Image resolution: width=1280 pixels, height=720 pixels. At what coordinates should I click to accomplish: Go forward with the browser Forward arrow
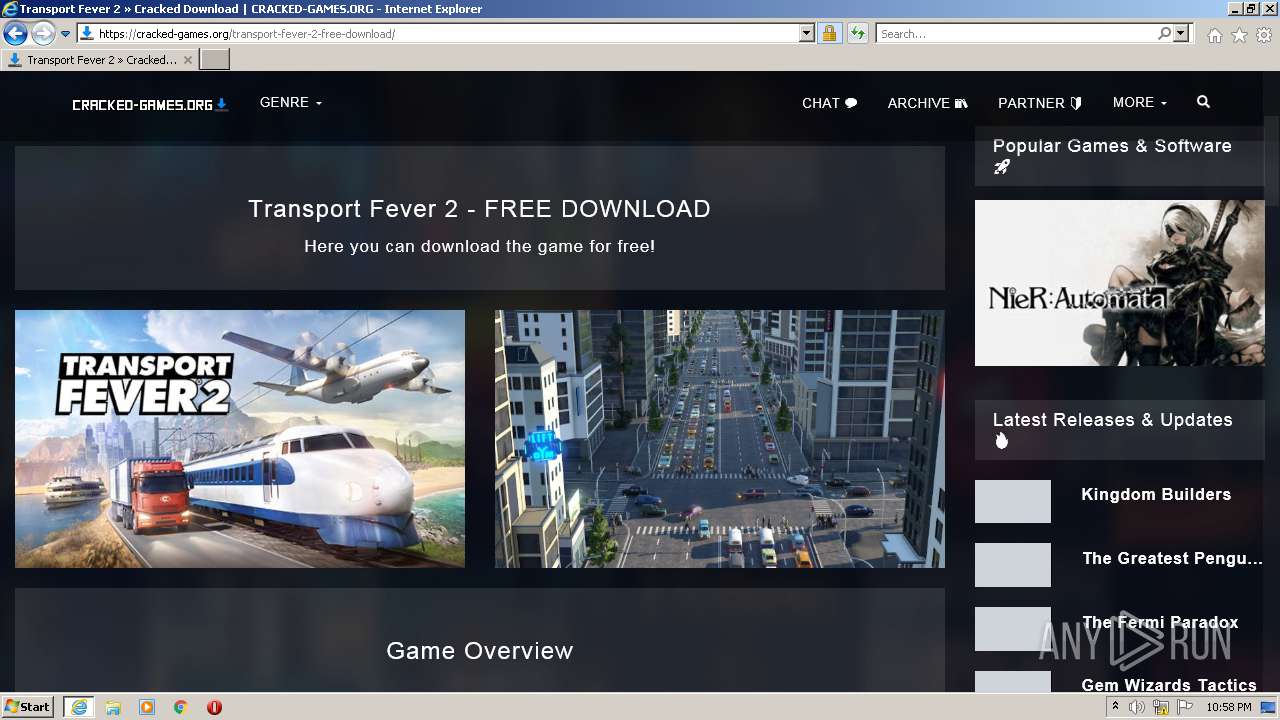click(43, 34)
